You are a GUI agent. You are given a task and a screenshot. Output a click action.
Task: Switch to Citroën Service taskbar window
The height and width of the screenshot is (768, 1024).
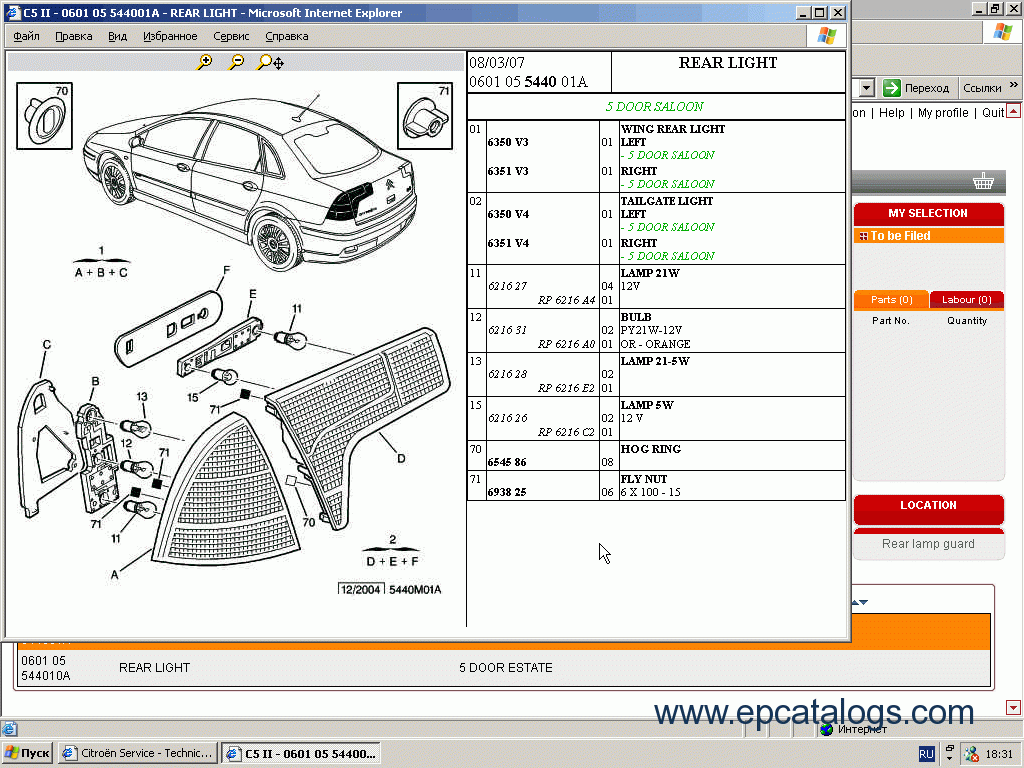coord(138,753)
